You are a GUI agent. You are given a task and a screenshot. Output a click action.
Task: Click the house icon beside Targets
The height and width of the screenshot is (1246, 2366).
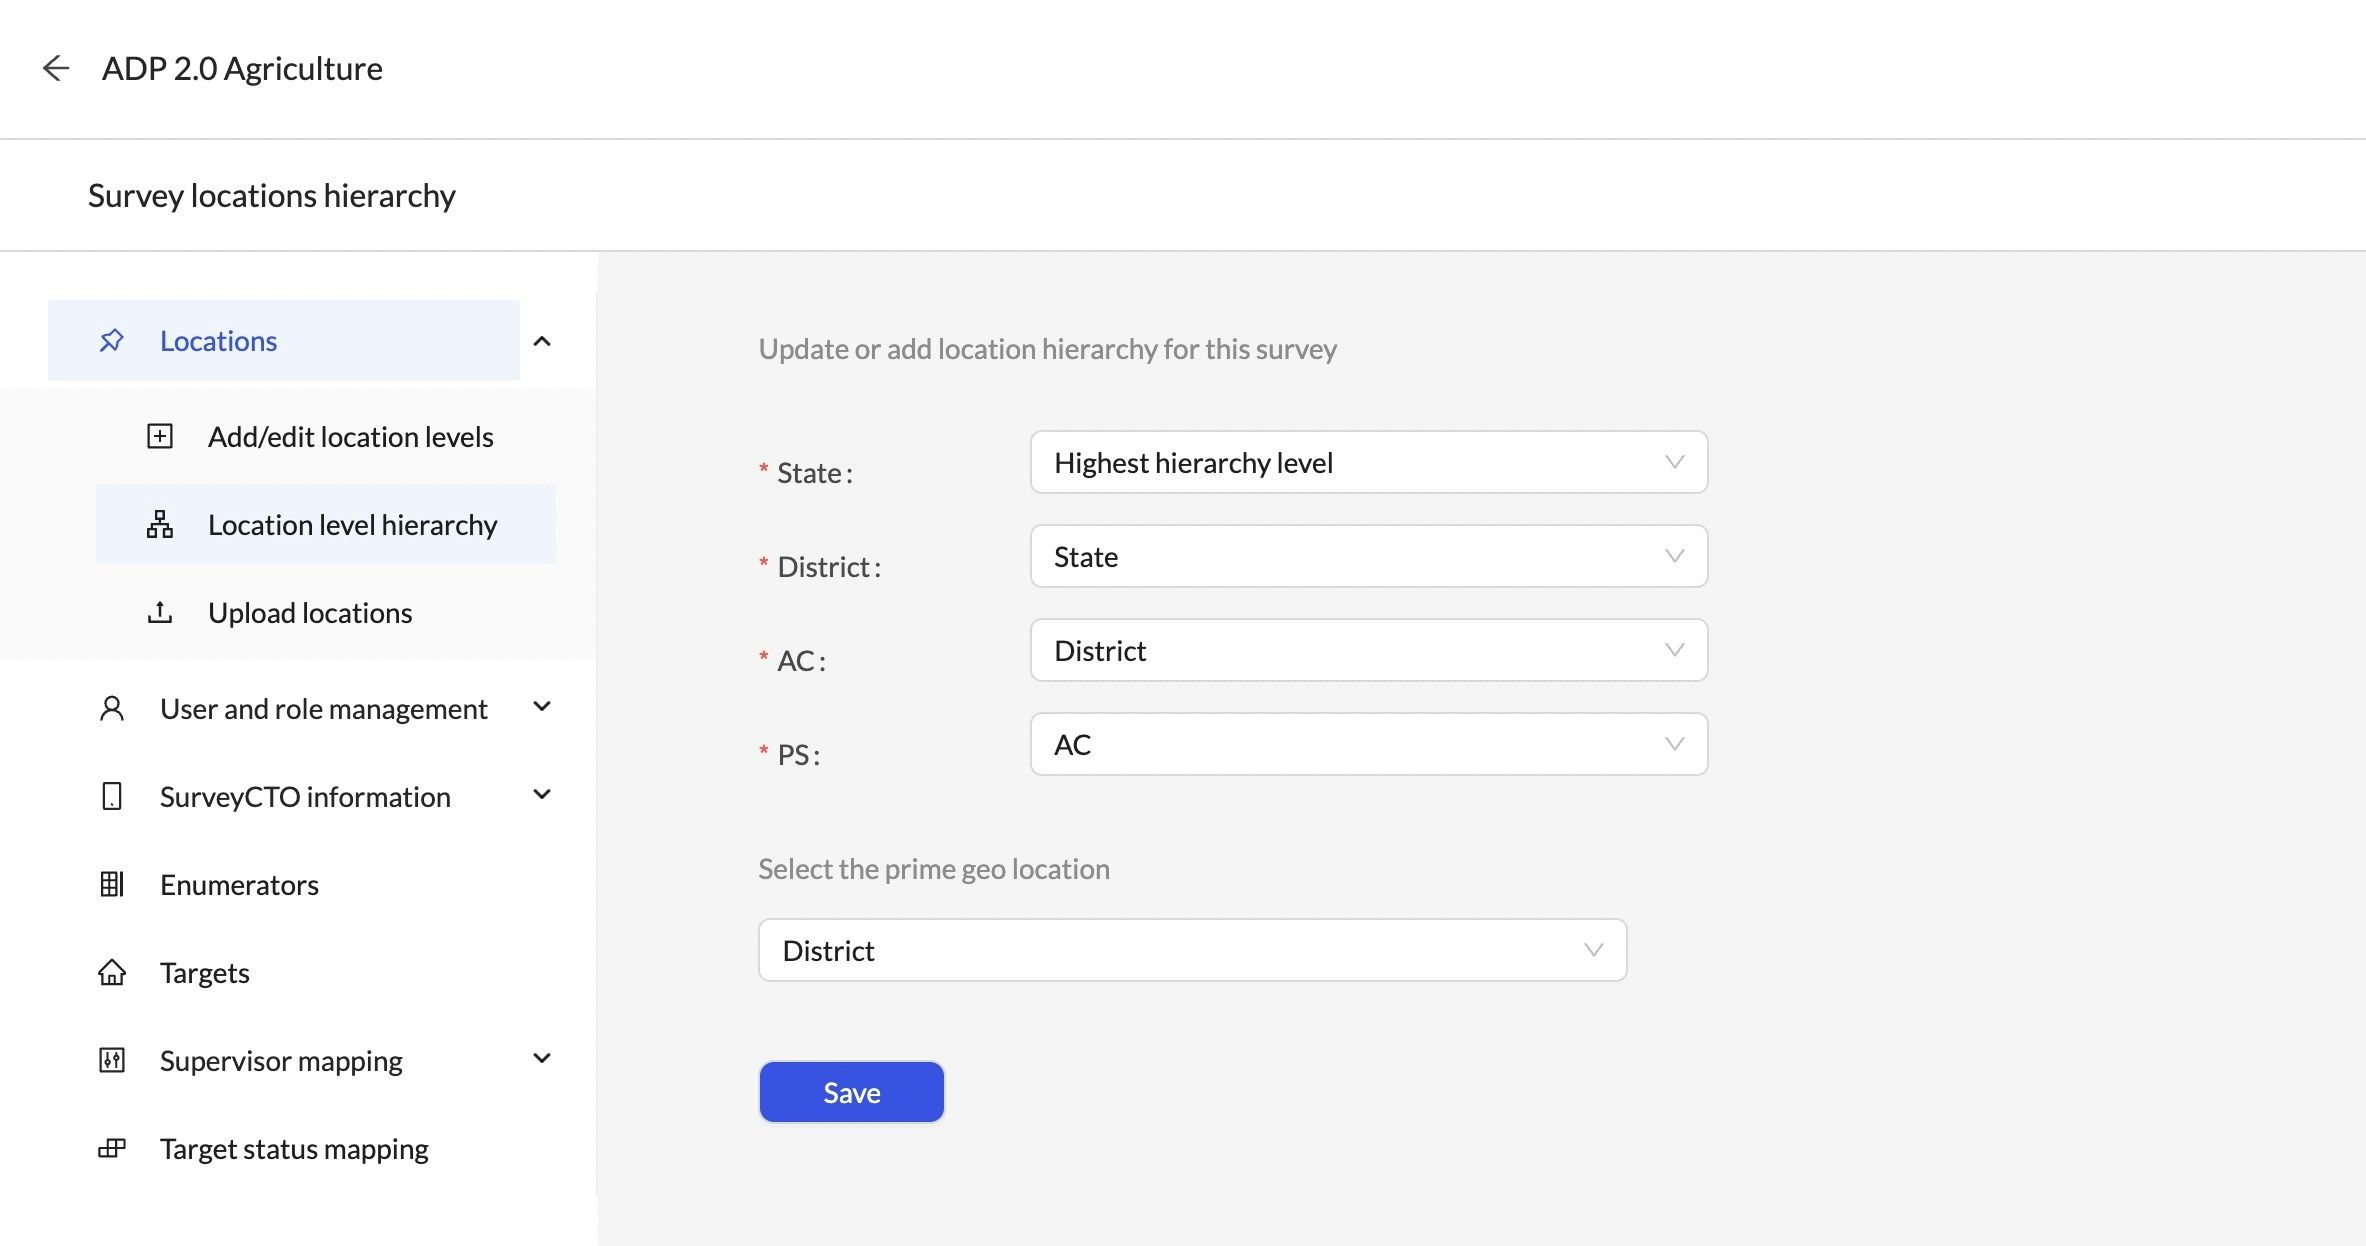(x=112, y=973)
